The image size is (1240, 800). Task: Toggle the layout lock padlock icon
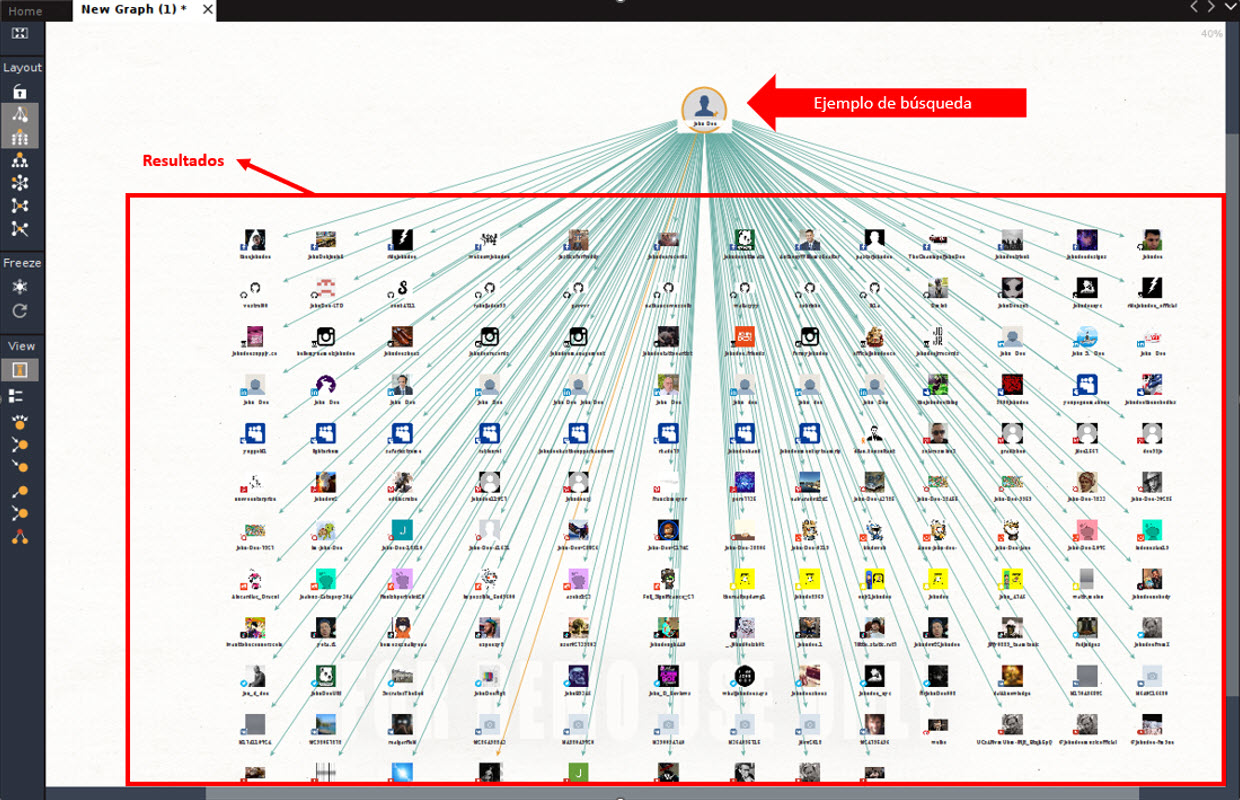[x=20, y=92]
